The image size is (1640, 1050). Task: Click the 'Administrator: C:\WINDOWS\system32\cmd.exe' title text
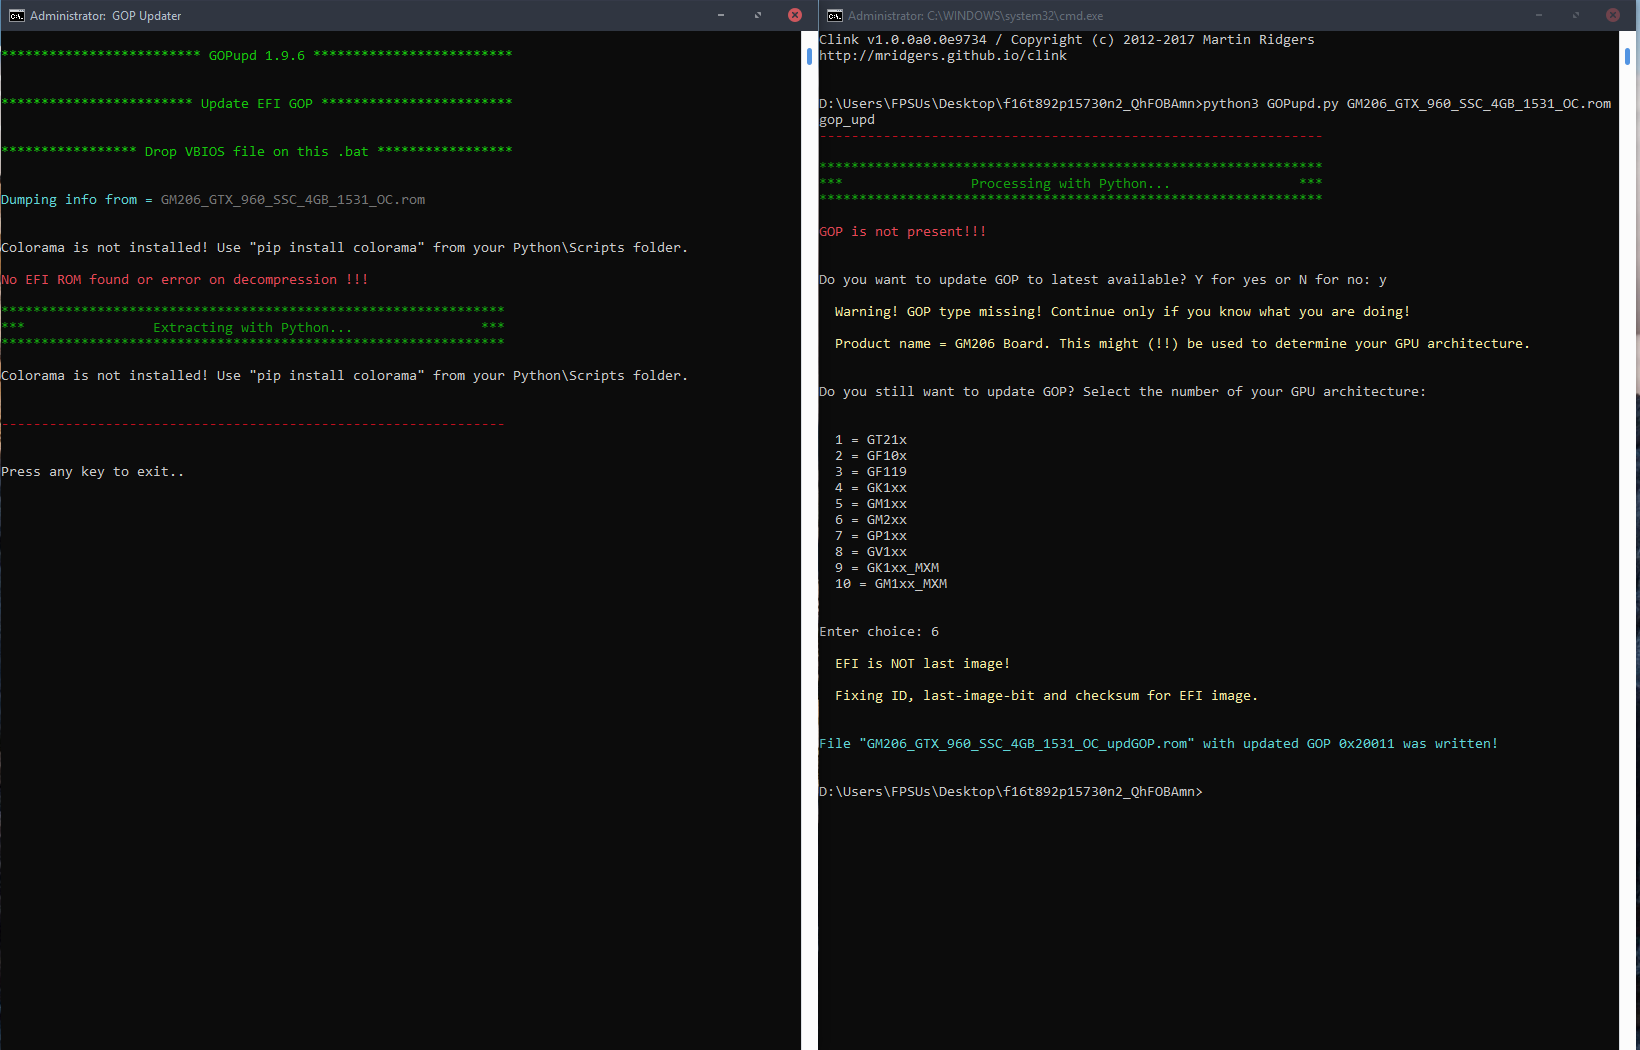tap(975, 16)
